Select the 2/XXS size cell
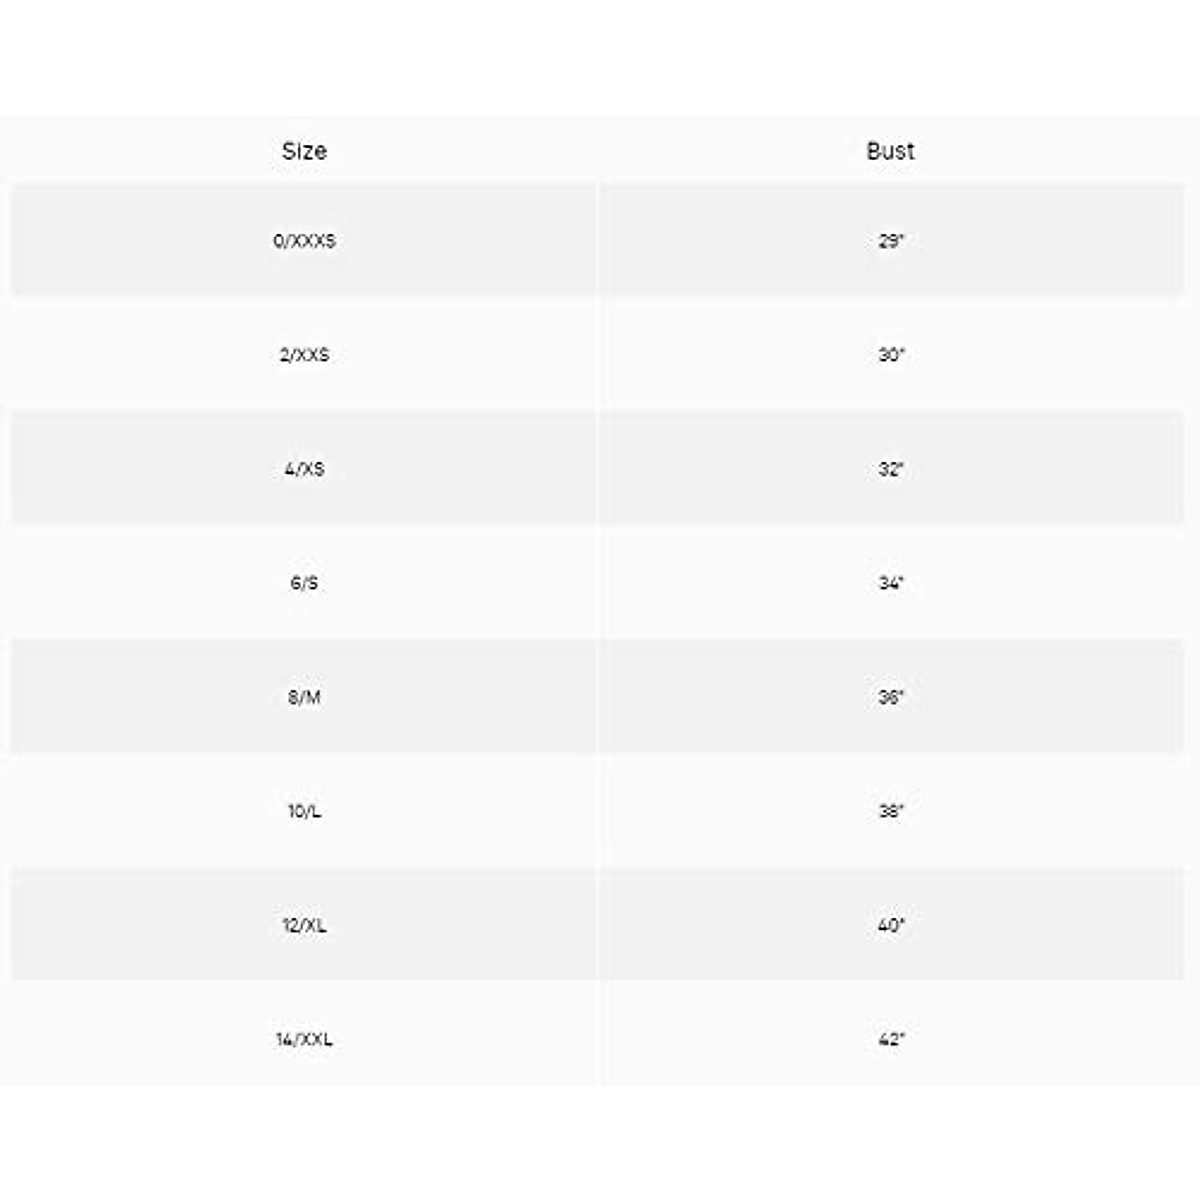The width and height of the screenshot is (1200, 1200). pyautogui.click(x=304, y=355)
